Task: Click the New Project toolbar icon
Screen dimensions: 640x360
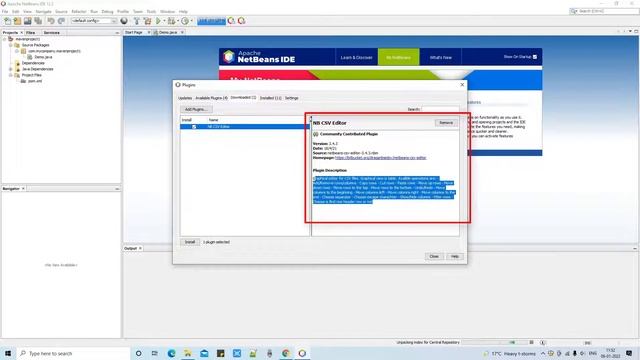Action: click(x=17, y=21)
